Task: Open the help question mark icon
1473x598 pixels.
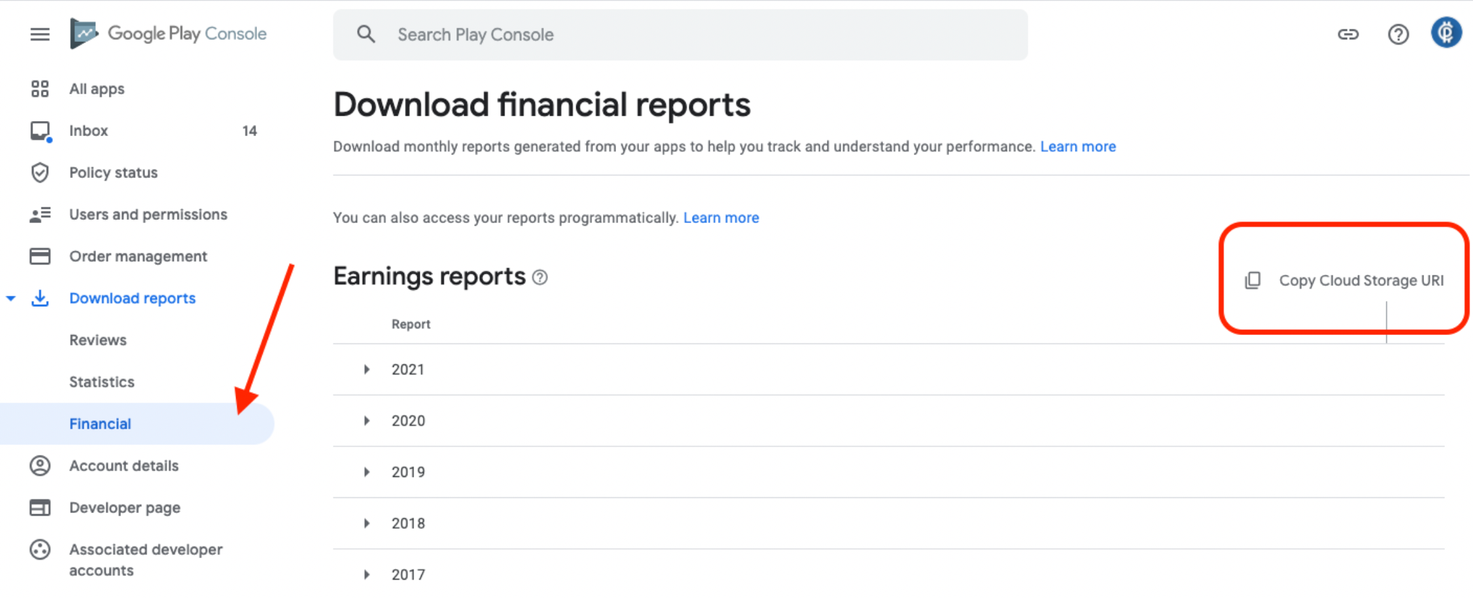Action: tap(1398, 34)
